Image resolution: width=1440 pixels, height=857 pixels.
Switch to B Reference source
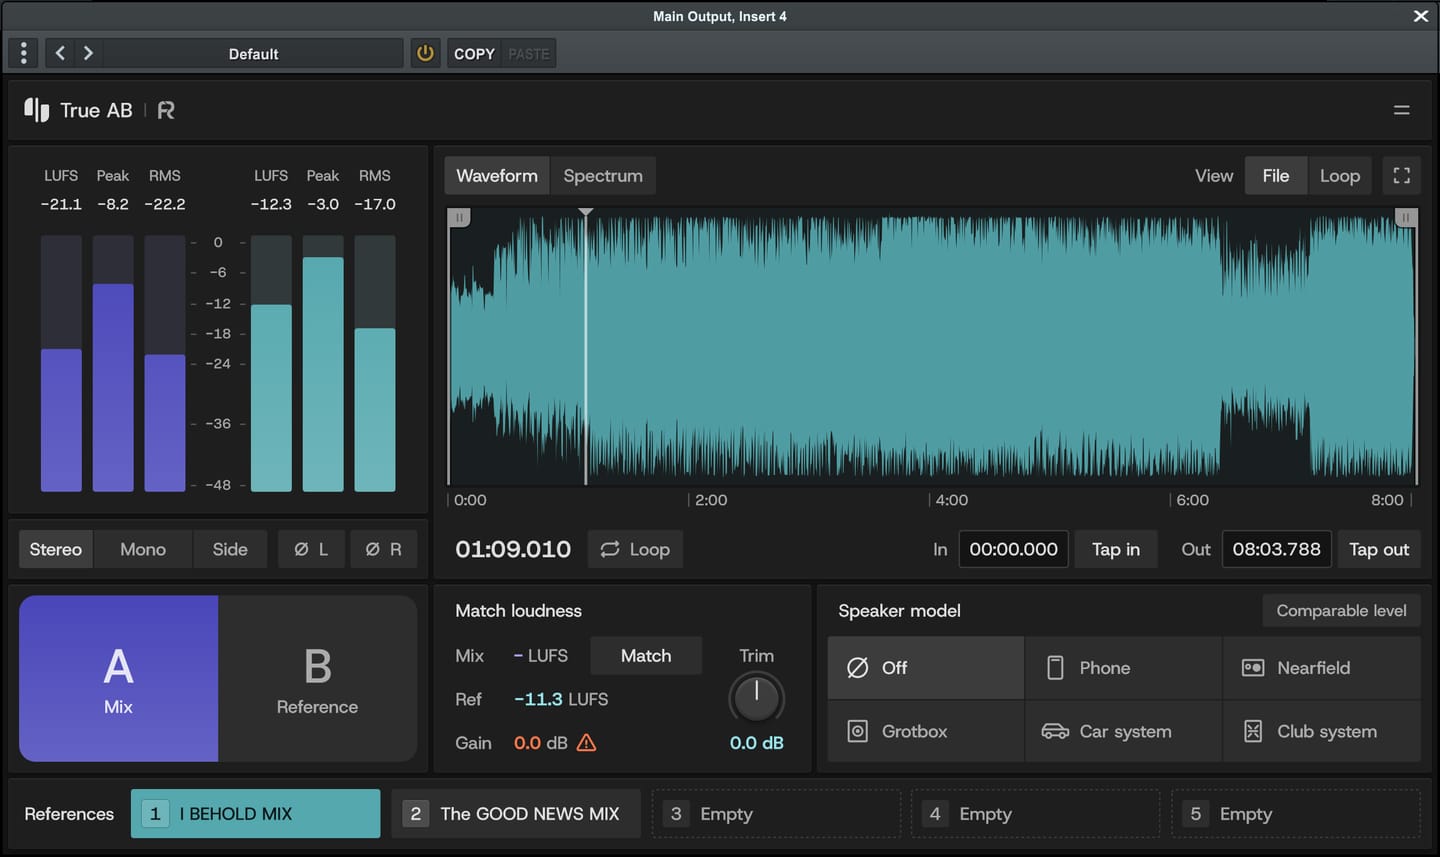click(x=317, y=679)
